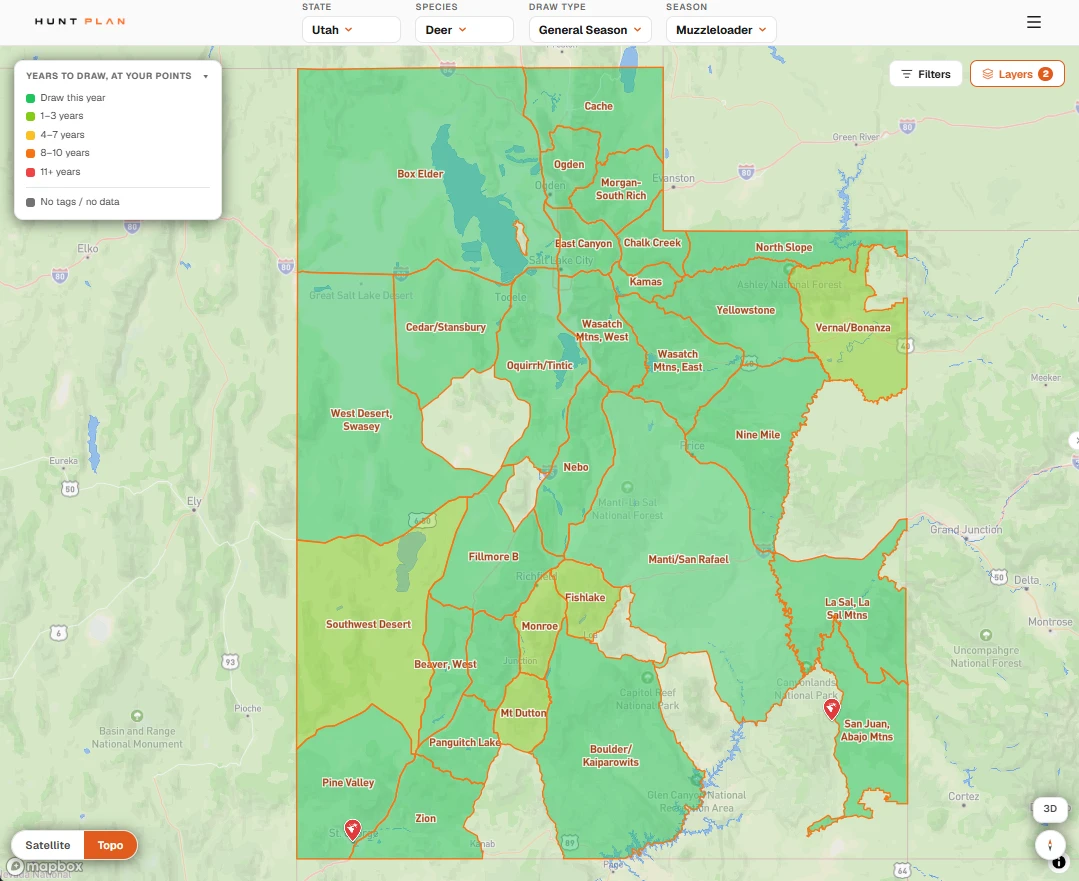Select the Wasatch Mtns, West unit

602,330
